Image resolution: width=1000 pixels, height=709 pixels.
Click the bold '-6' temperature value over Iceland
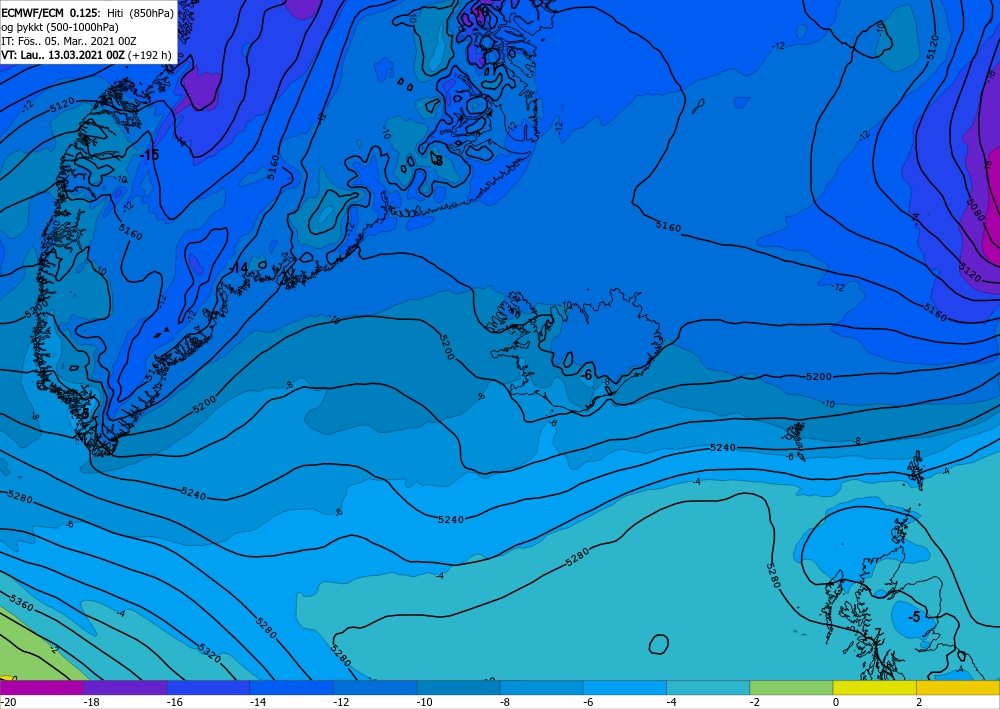(586, 375)
